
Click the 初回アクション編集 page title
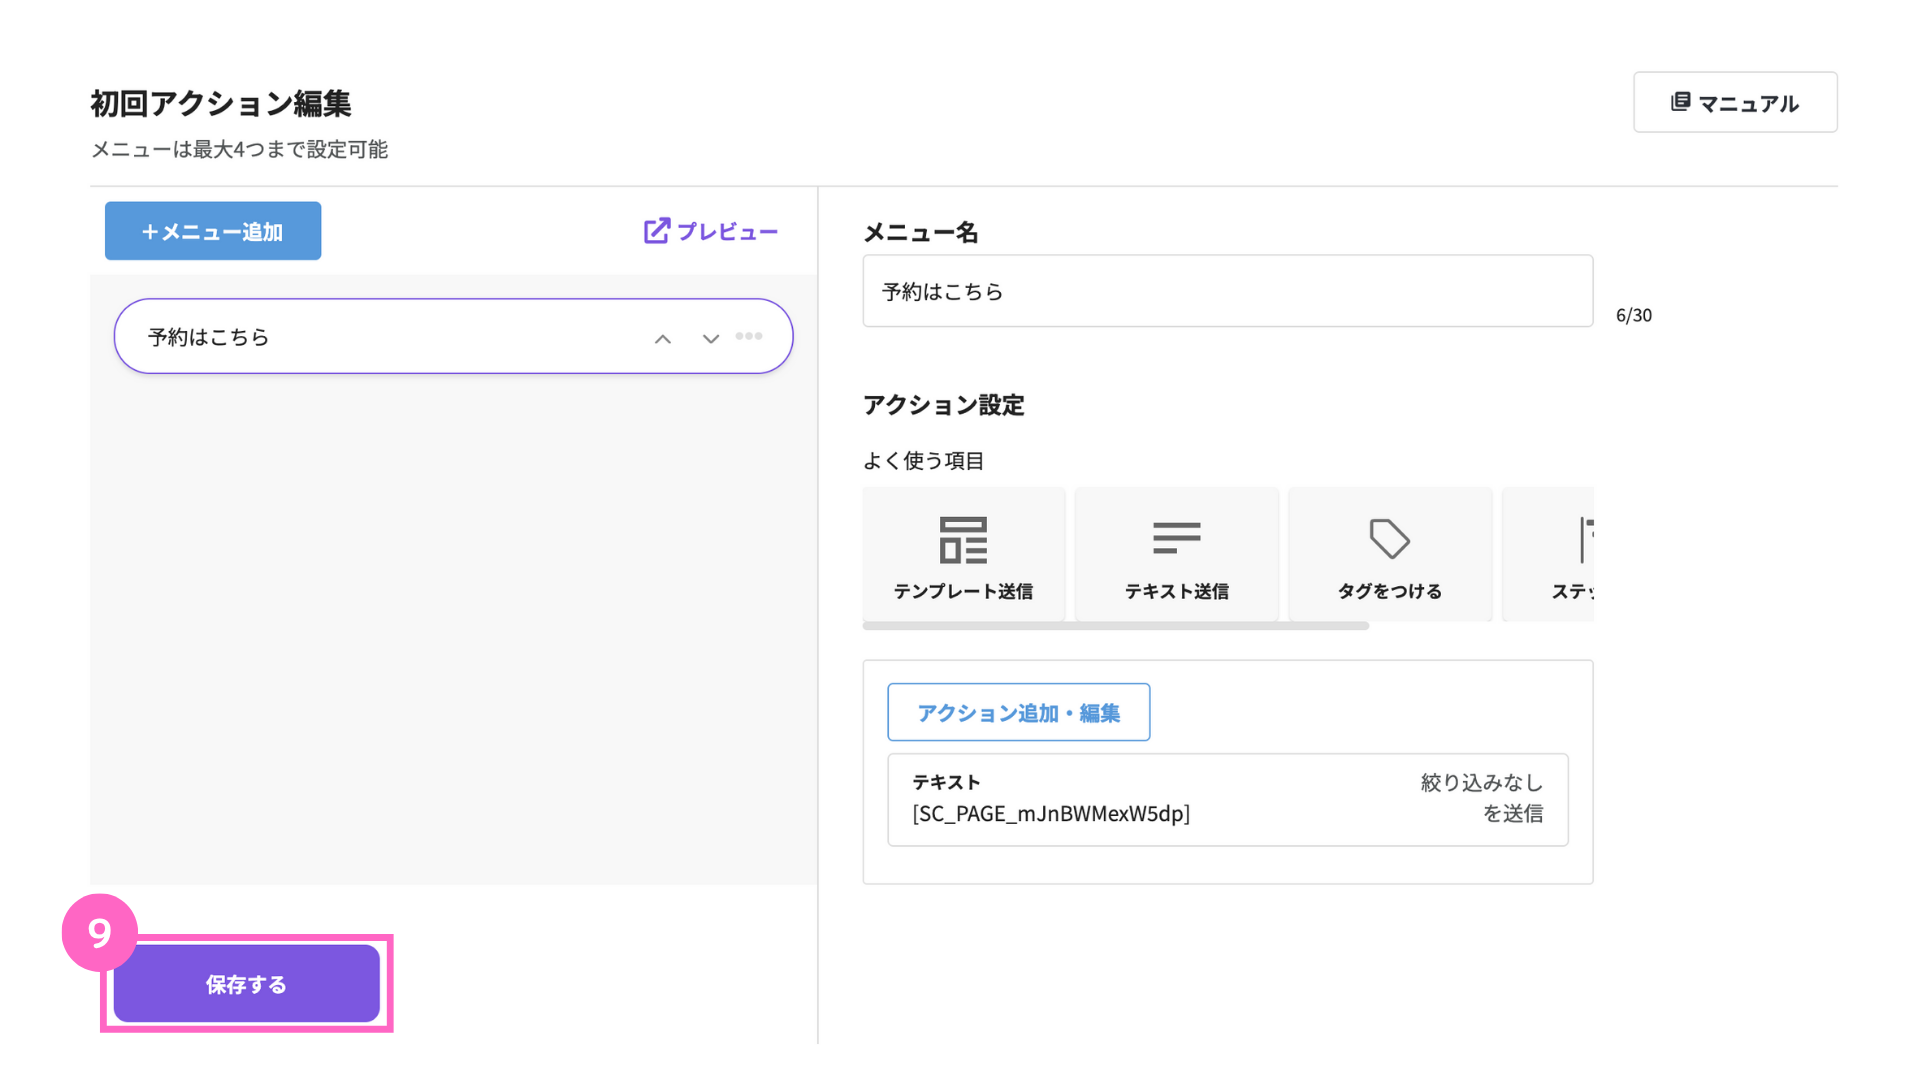(x=221, y=104)
